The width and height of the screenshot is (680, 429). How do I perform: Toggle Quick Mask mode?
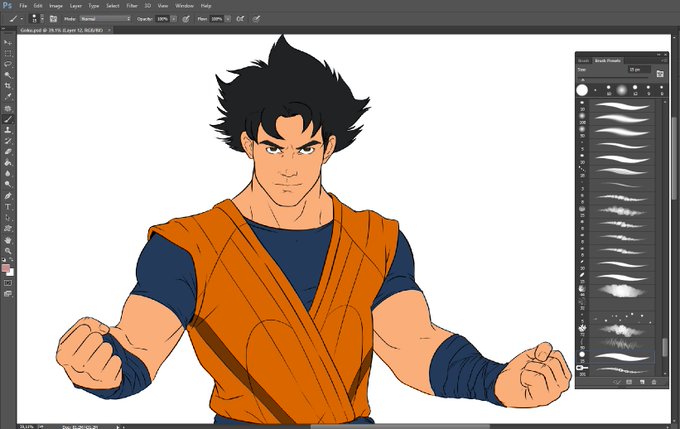(x=8, y=283)
